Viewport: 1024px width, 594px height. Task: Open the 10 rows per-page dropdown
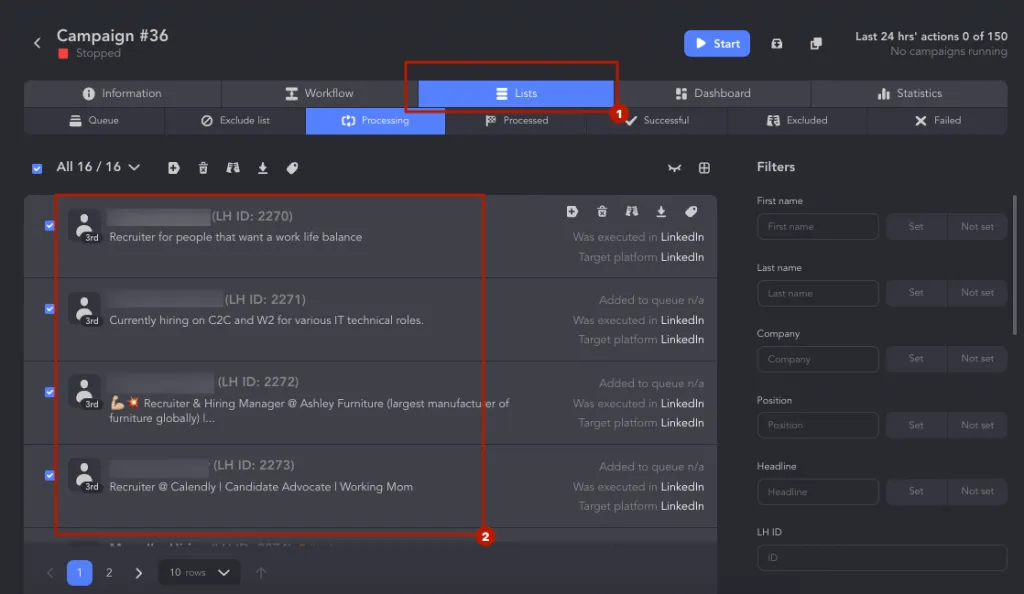199,573
